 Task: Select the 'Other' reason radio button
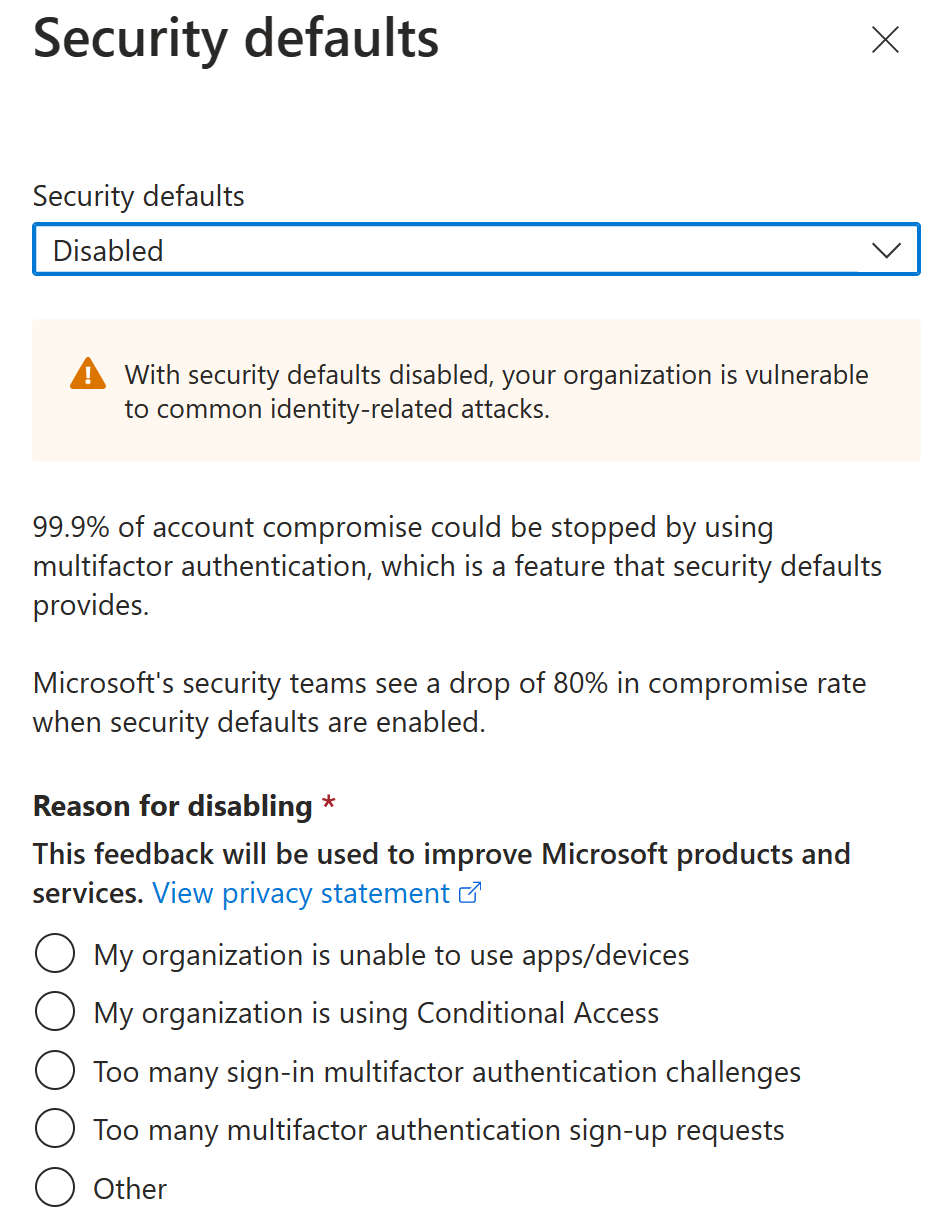[x=55, y=1188]
